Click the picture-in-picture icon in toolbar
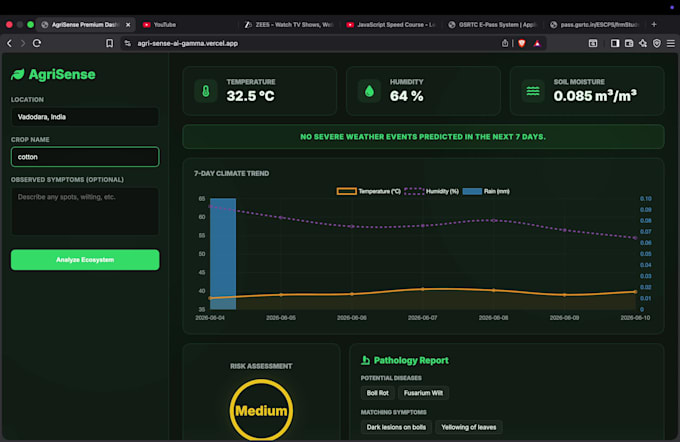Viewport: 680px width, 442px height. [x=593, y=43]
